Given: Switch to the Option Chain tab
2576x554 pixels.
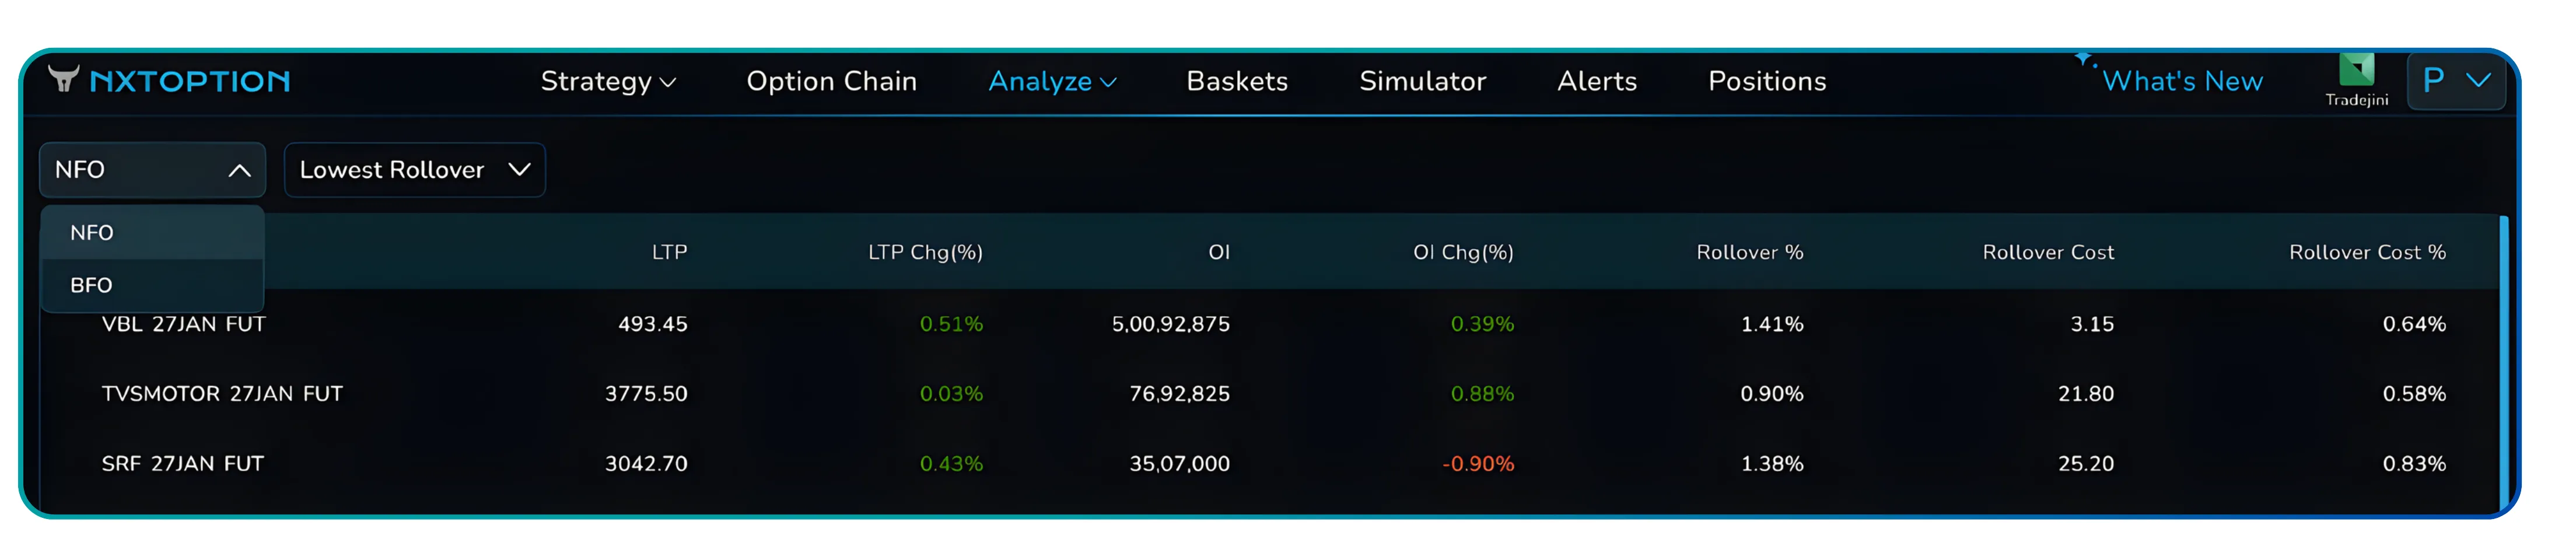Looking at the screenshot, I should pyautogui.click(x=831, y=81).
